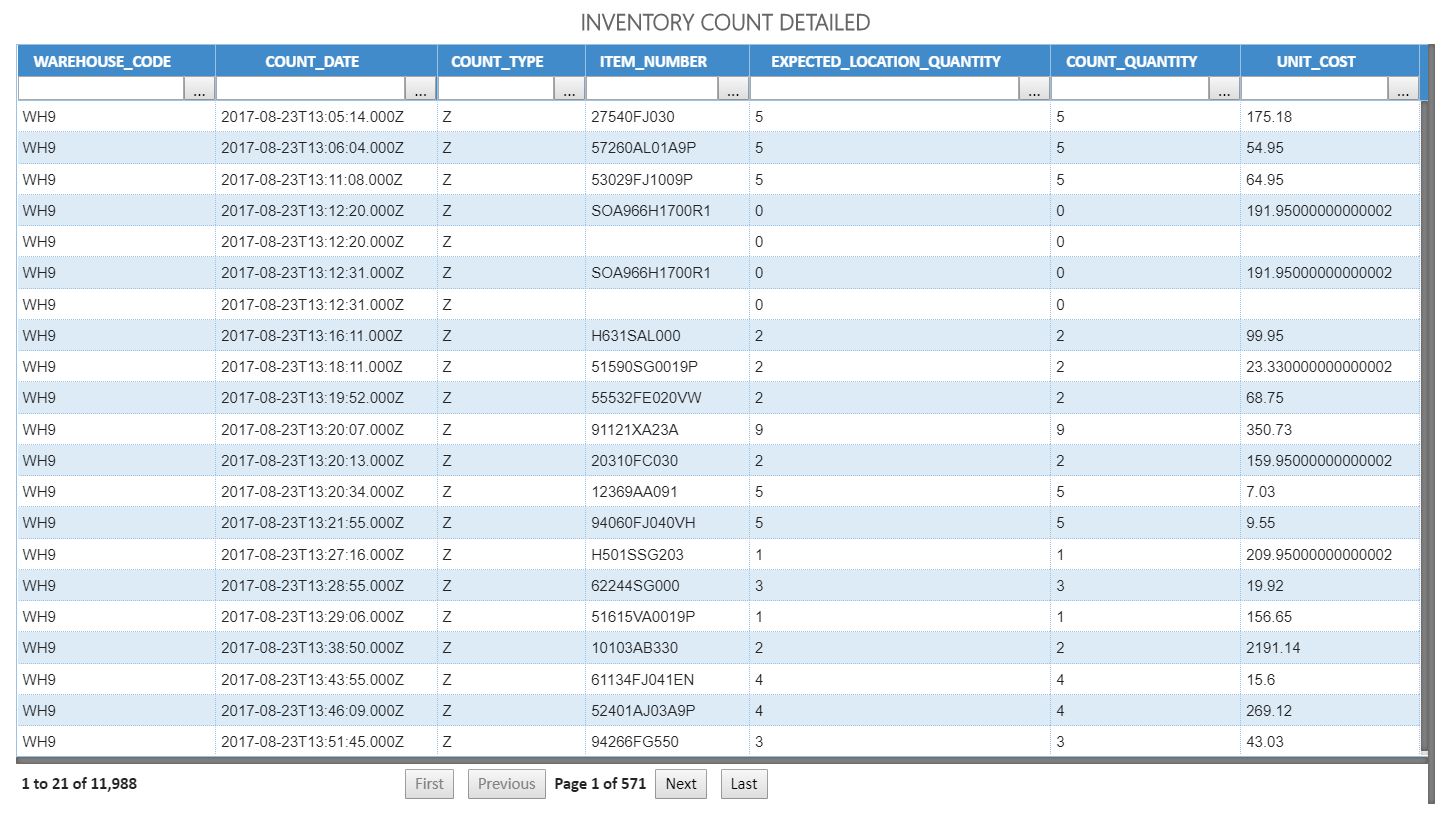This screenshot has width=1453, height=815.
Task: Click the ITEM_NUMBER filter input
Action: point(652,90)
